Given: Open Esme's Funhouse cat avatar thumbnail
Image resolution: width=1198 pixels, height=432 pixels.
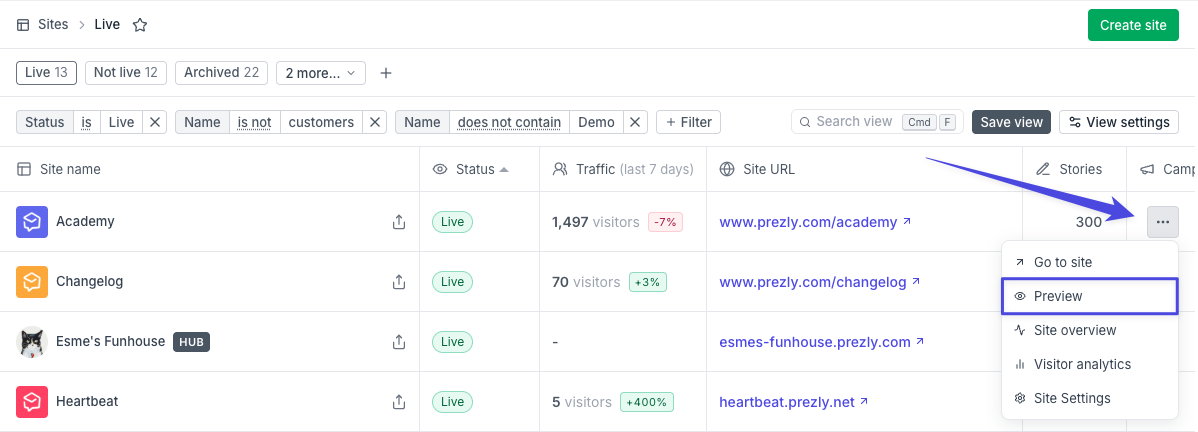Looking at the screenshot, I should [x=32, y=342].
